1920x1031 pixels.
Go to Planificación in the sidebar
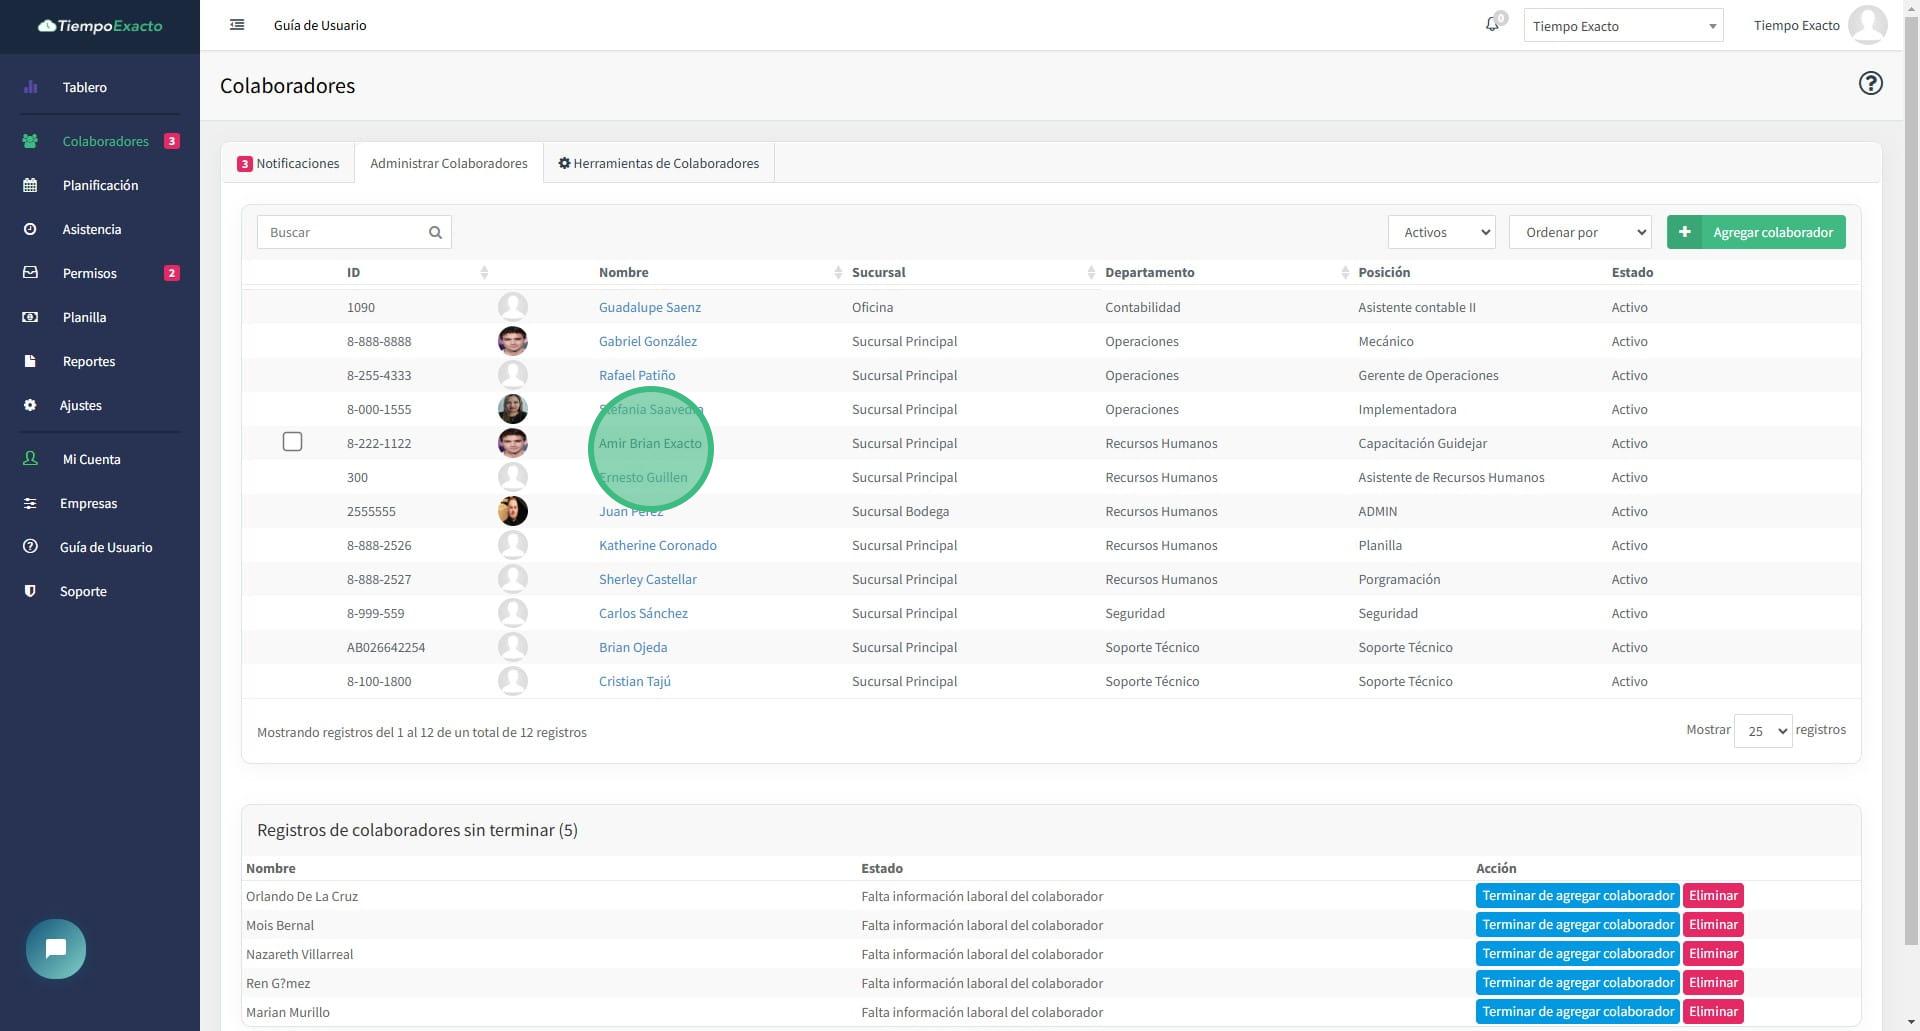point(100,185)
